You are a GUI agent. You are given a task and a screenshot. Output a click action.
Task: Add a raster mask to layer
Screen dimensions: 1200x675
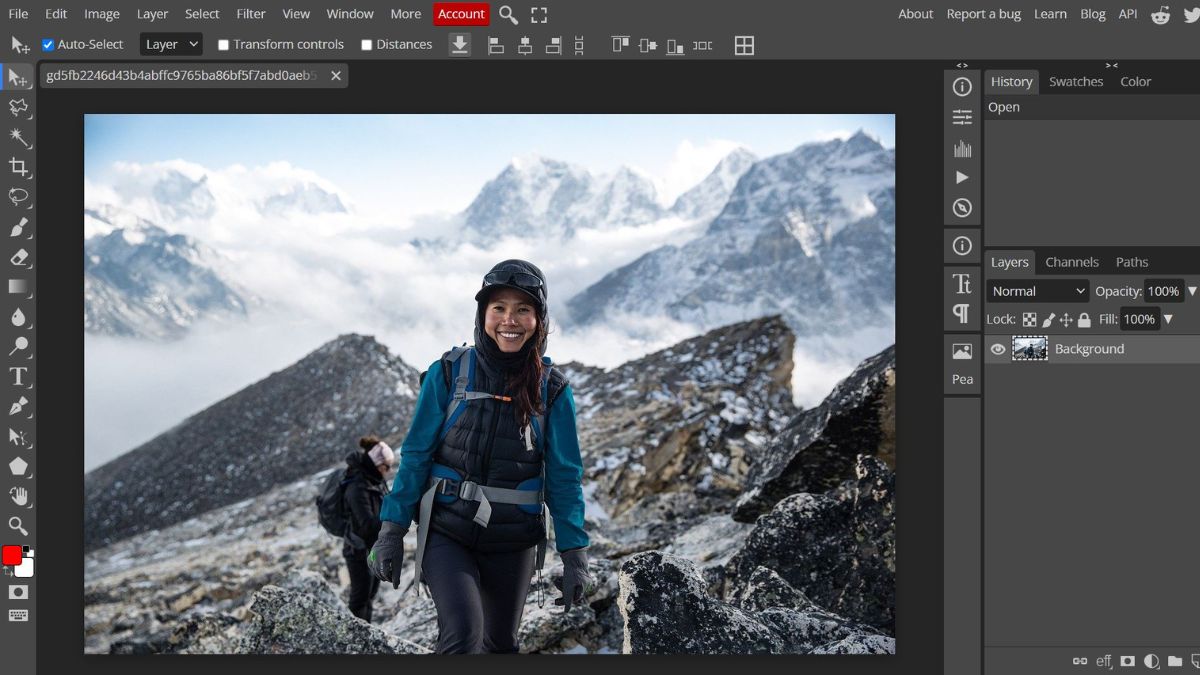(1128, 661)
